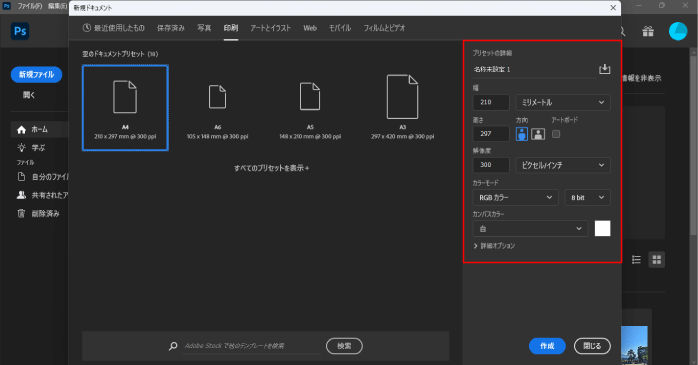Image resolution: width=698 pixels, height=365 pixels.
Task: Switch to アートとイラスト tab
Action: 270,28
